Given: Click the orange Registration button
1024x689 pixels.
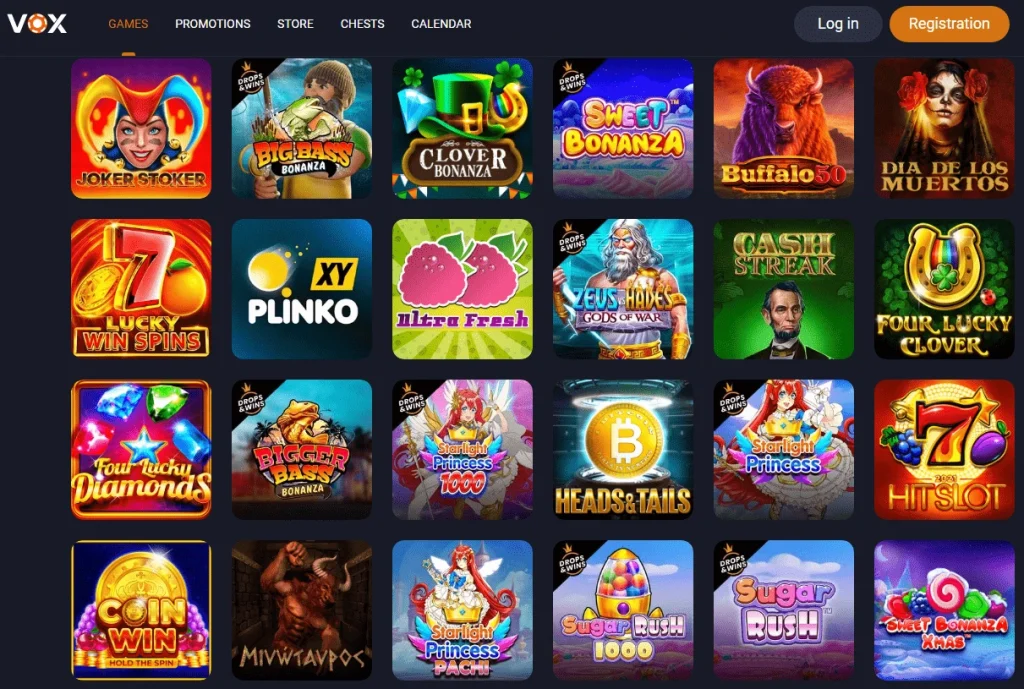Looking at the screenshot, I should pyautogui.click(x=949, y=24).
